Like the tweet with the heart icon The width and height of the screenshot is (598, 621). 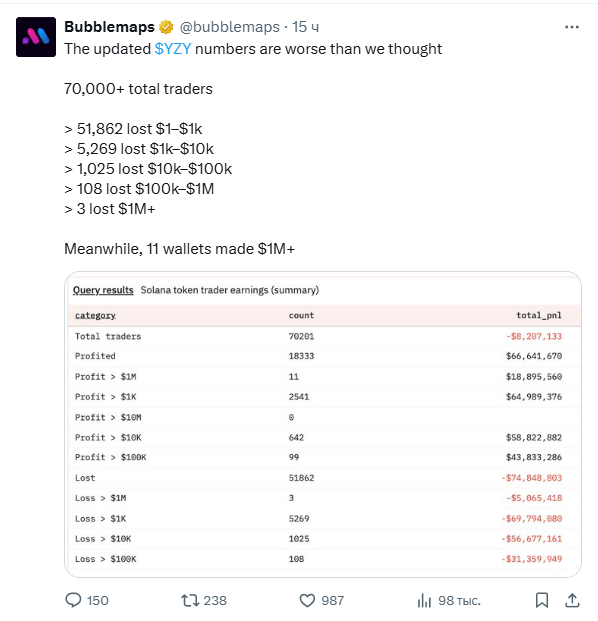307,600
